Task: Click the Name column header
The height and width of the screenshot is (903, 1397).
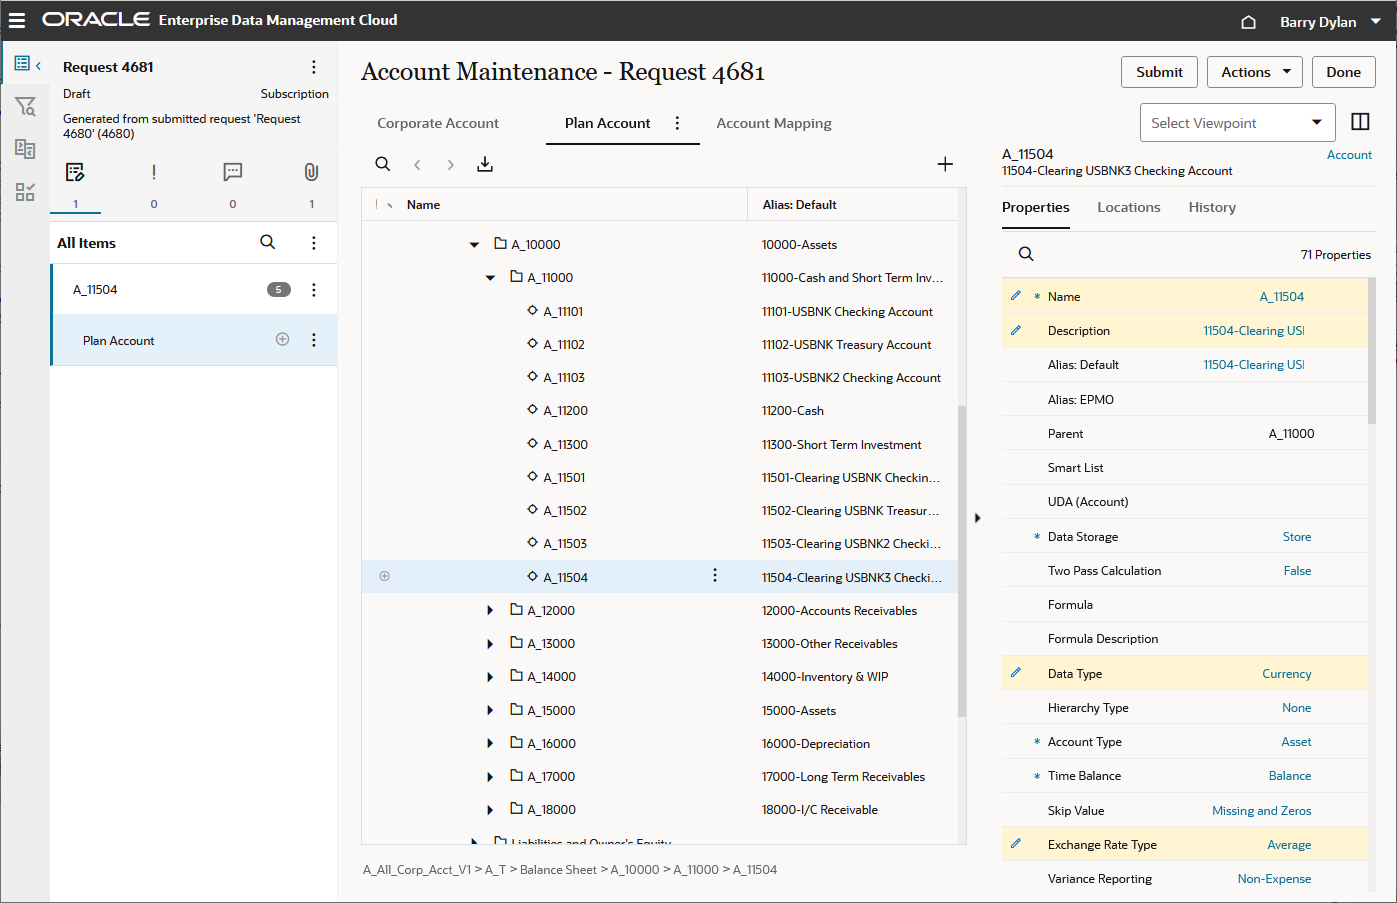Action: click(x=423, y=205)
